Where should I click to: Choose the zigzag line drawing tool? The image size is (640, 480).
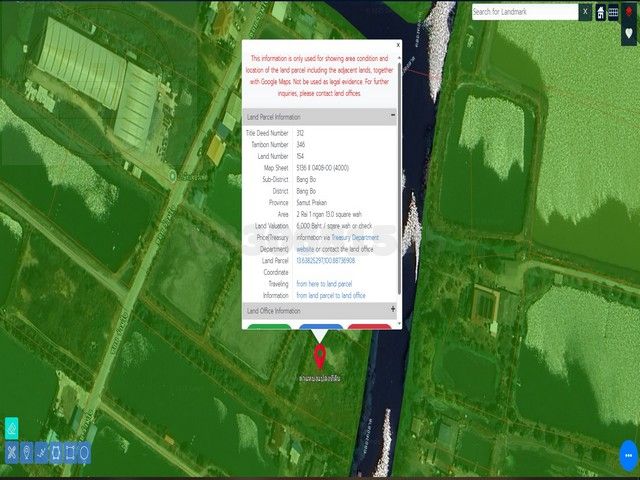pos(41,452)
